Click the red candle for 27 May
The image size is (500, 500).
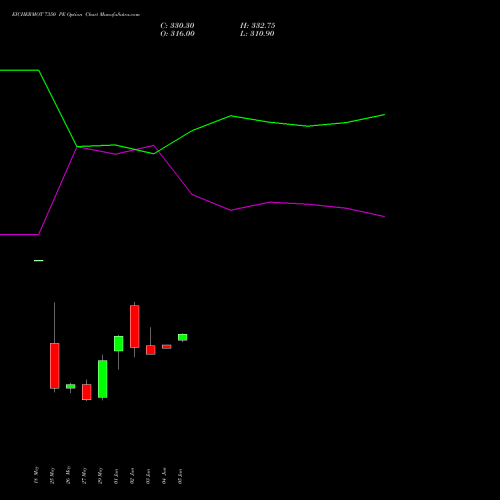tap(87, 392)
